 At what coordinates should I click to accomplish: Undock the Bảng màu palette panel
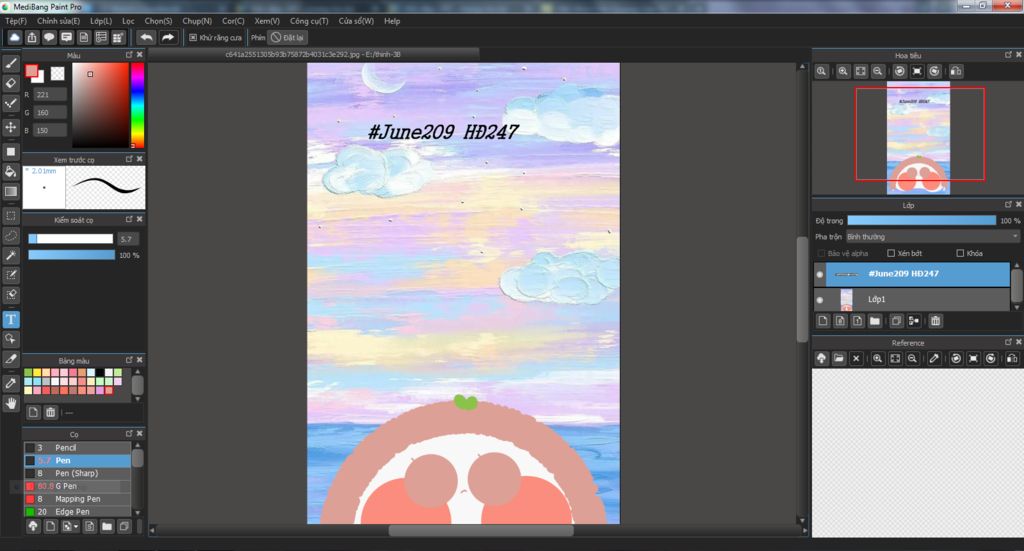click(129, 360)
